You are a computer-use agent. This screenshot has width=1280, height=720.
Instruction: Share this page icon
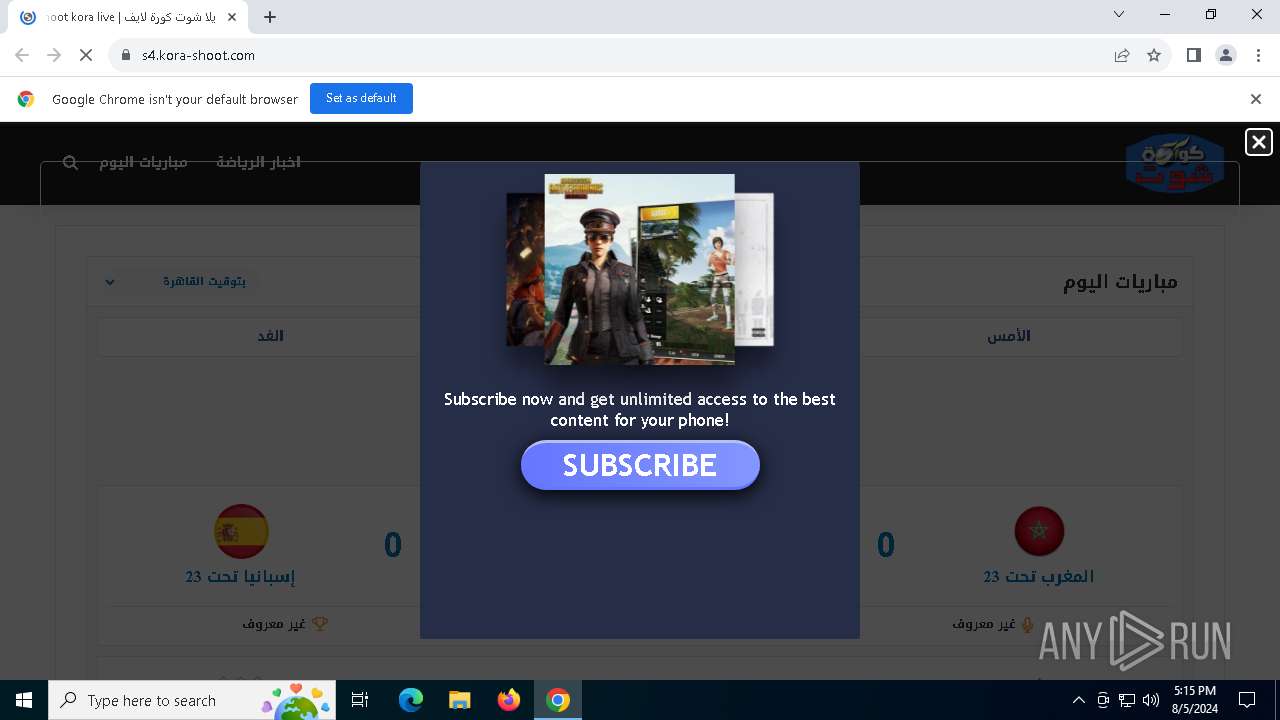(1122, 55)
